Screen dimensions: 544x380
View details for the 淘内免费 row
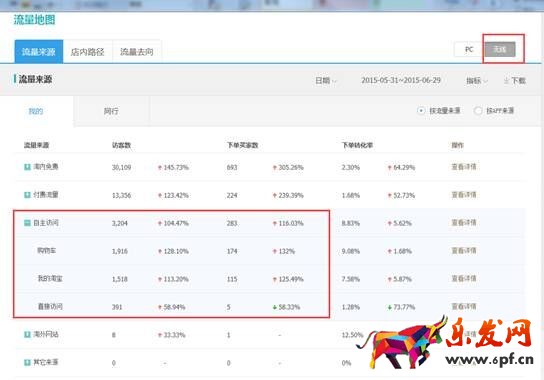coord(464,167)
